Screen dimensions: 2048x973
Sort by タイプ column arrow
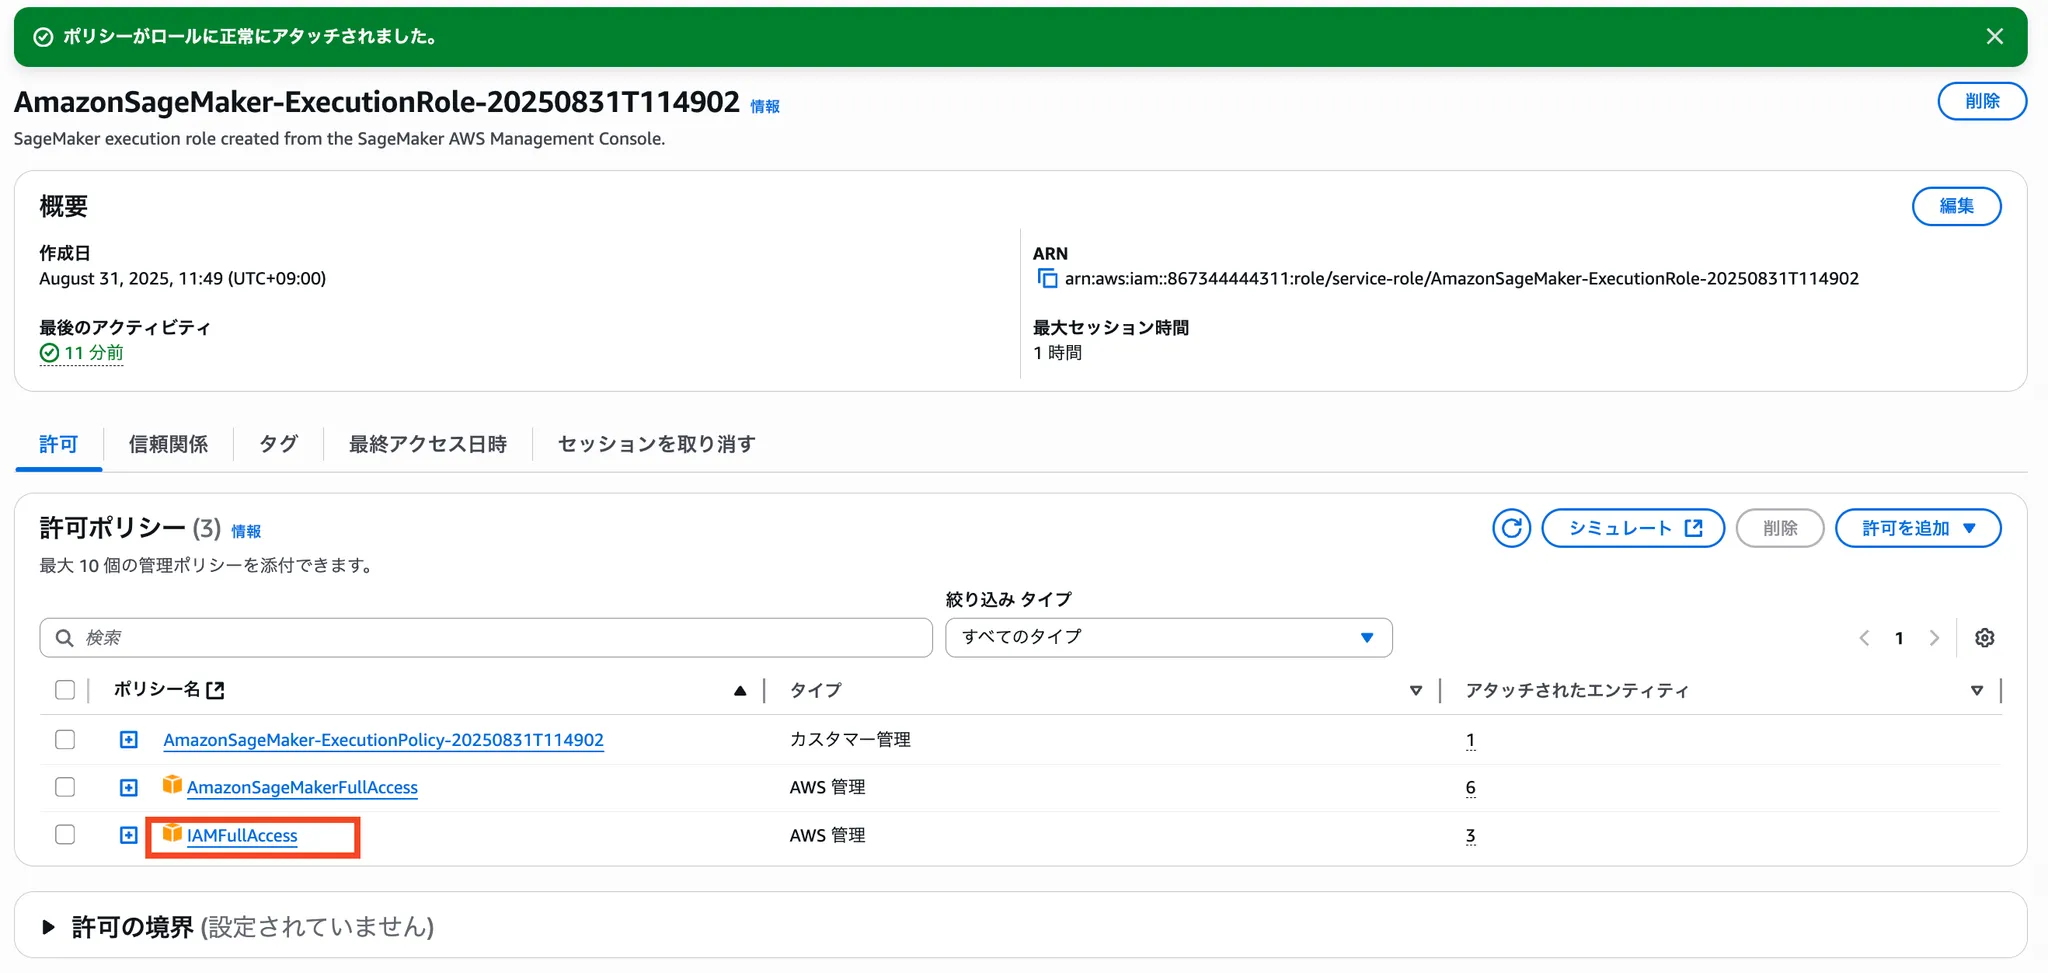coord(1415,691)
